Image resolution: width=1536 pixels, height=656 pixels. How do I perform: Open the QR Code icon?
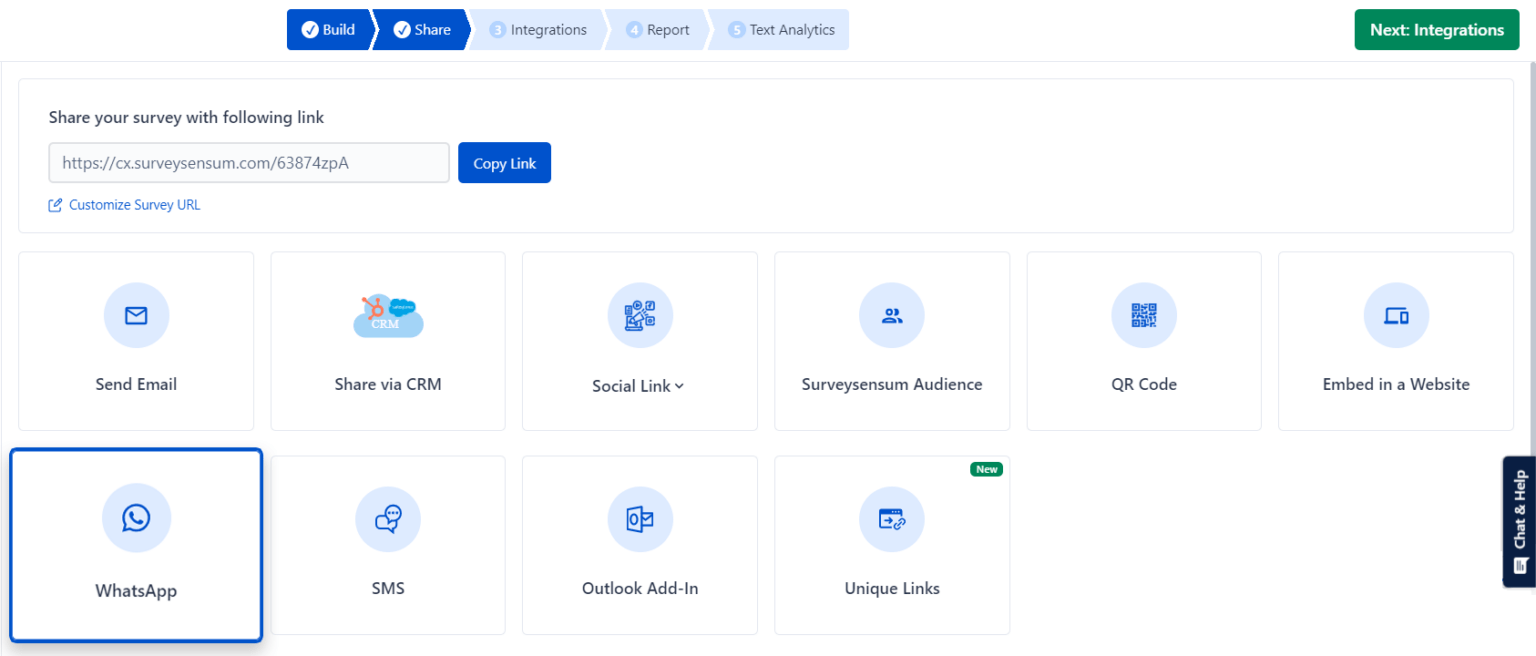(x=1144, y=316)
